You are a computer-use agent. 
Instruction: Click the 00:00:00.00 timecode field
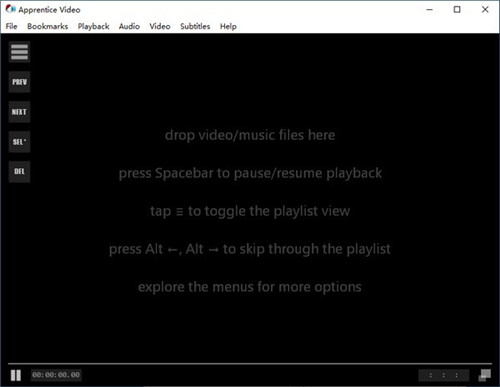(x=56, y=375)
